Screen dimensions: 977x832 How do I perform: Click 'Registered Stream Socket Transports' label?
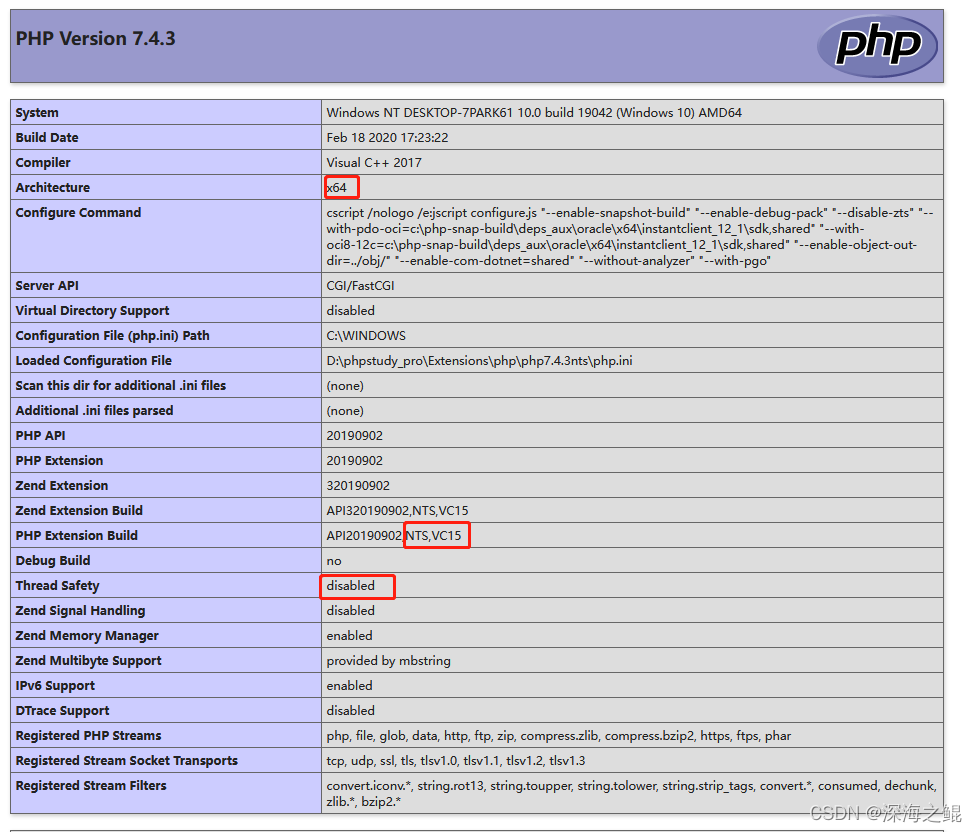click(x=126, y=760)
